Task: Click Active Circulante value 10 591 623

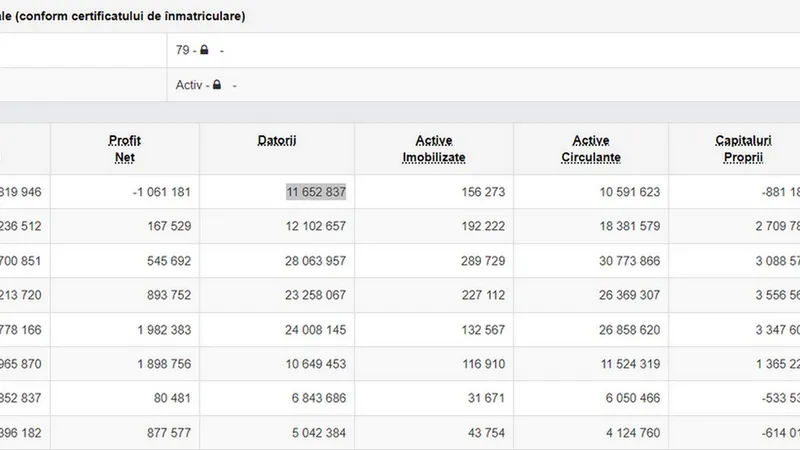Action: pos(630,192)
